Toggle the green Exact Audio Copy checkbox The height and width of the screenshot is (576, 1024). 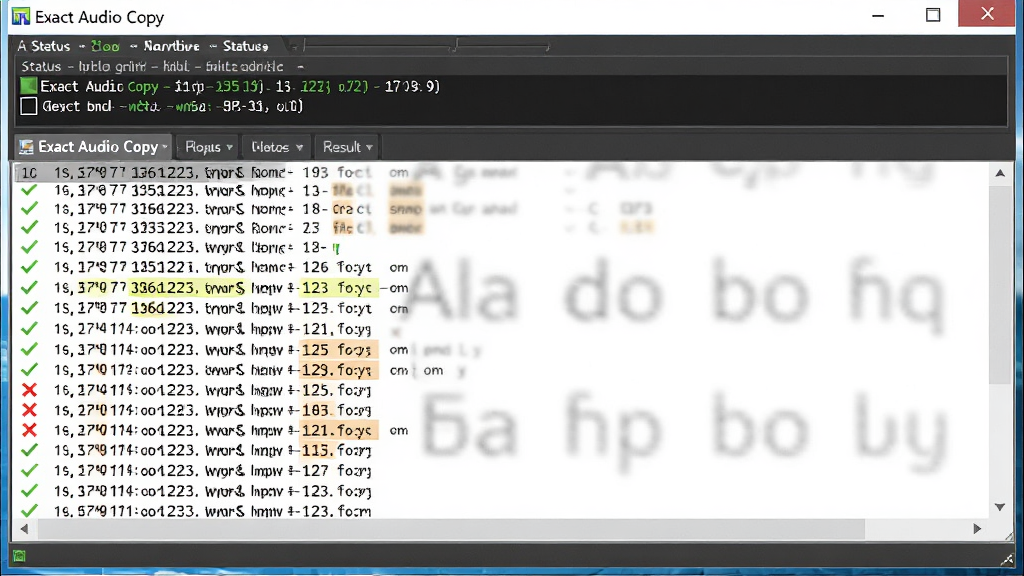point(29,86)
